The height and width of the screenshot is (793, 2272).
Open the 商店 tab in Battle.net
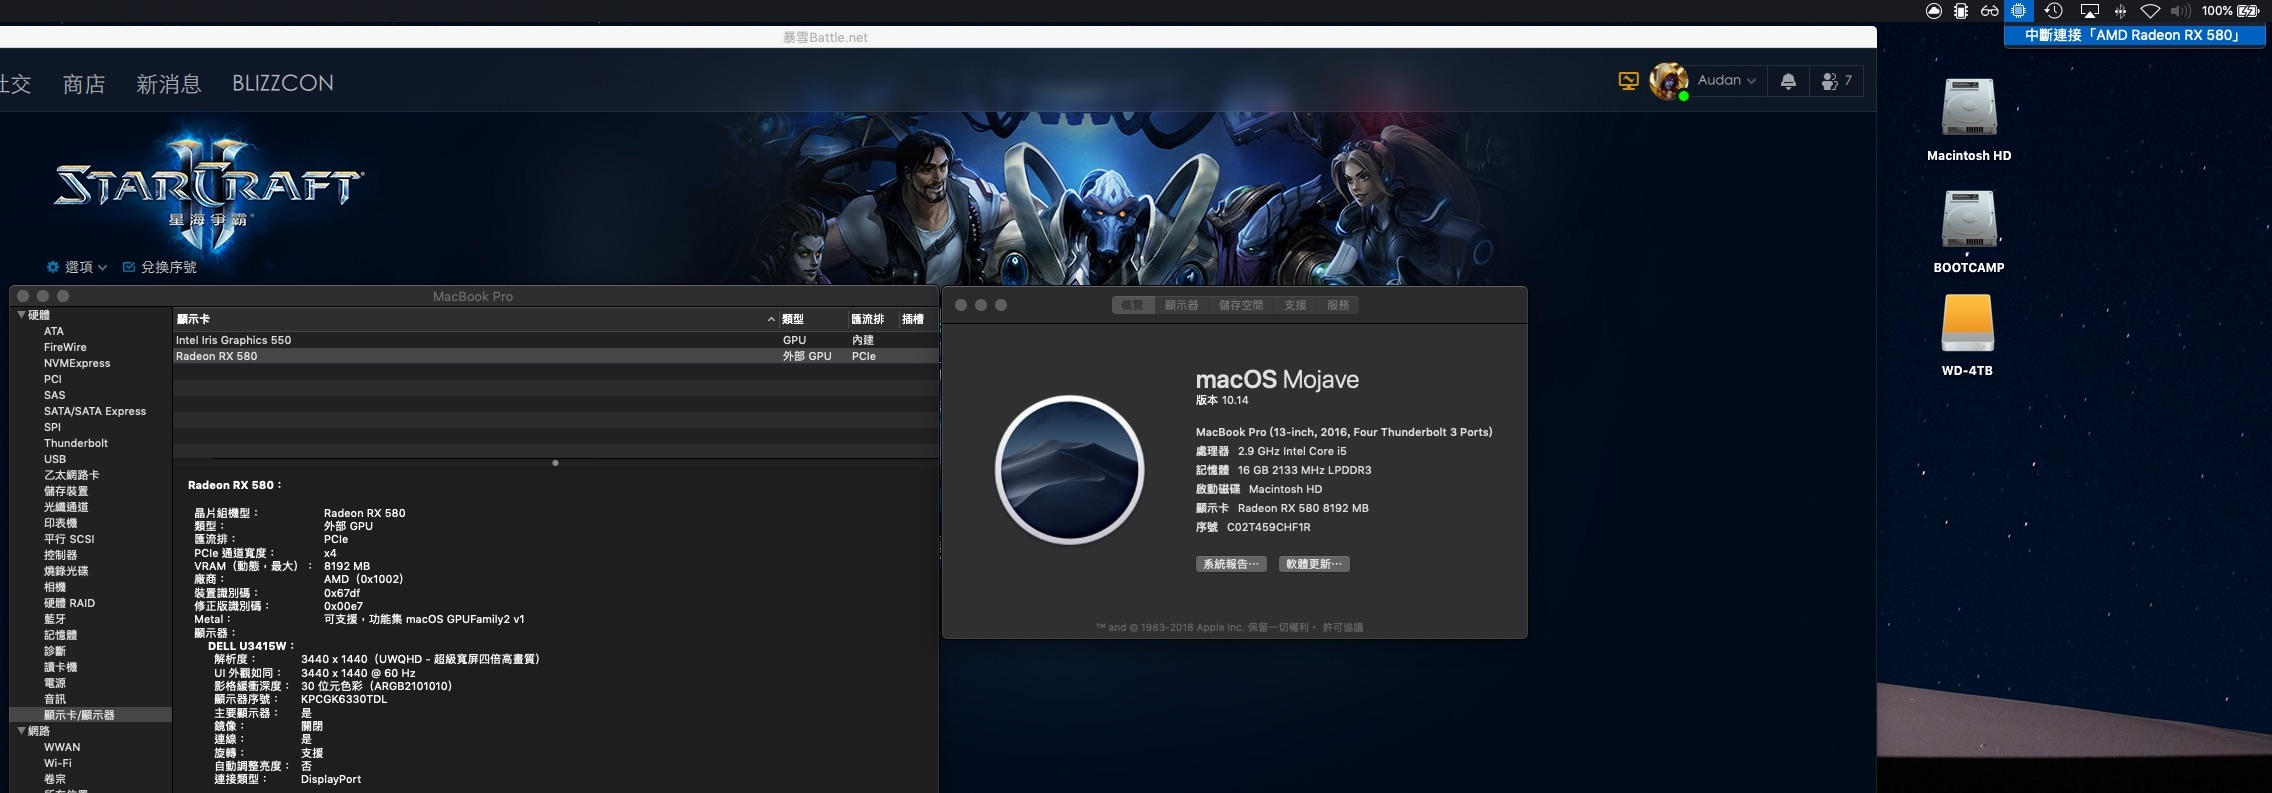pyautogui.click(x=84, y=84)
